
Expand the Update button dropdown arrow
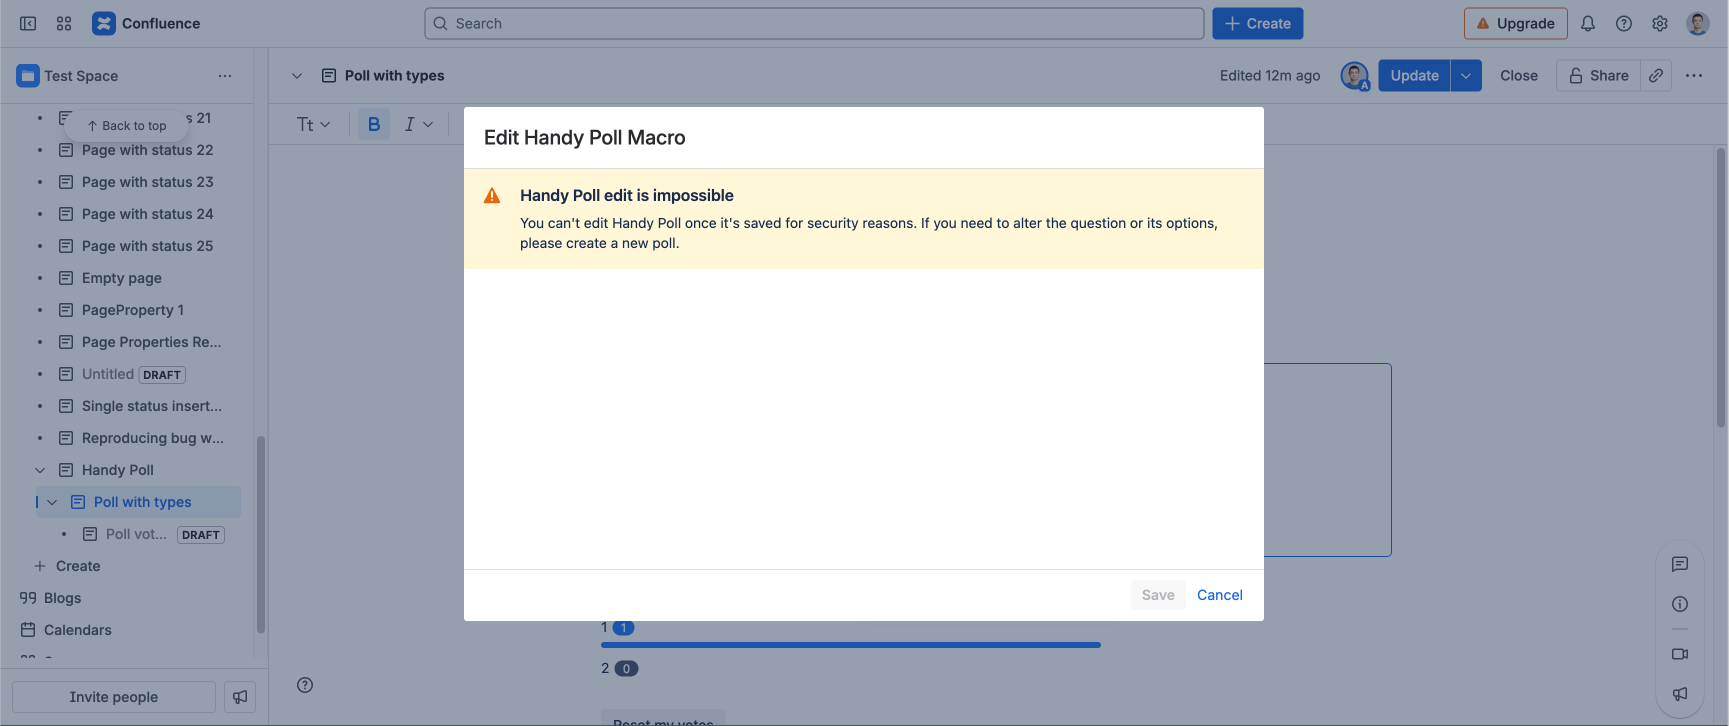tap(1466, 75)
